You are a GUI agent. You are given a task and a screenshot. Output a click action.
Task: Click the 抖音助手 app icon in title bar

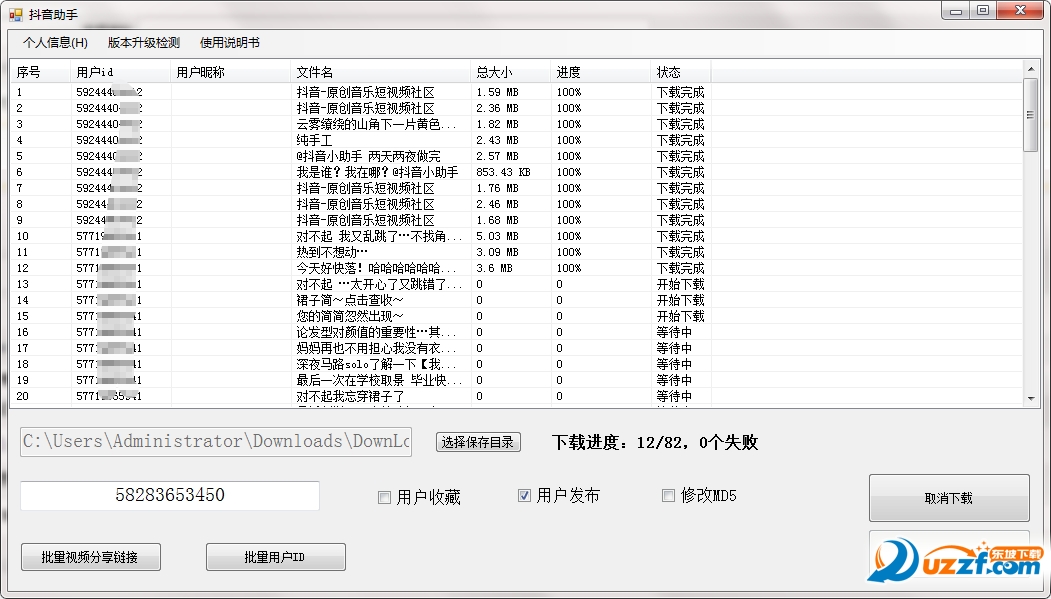[15, 15]
